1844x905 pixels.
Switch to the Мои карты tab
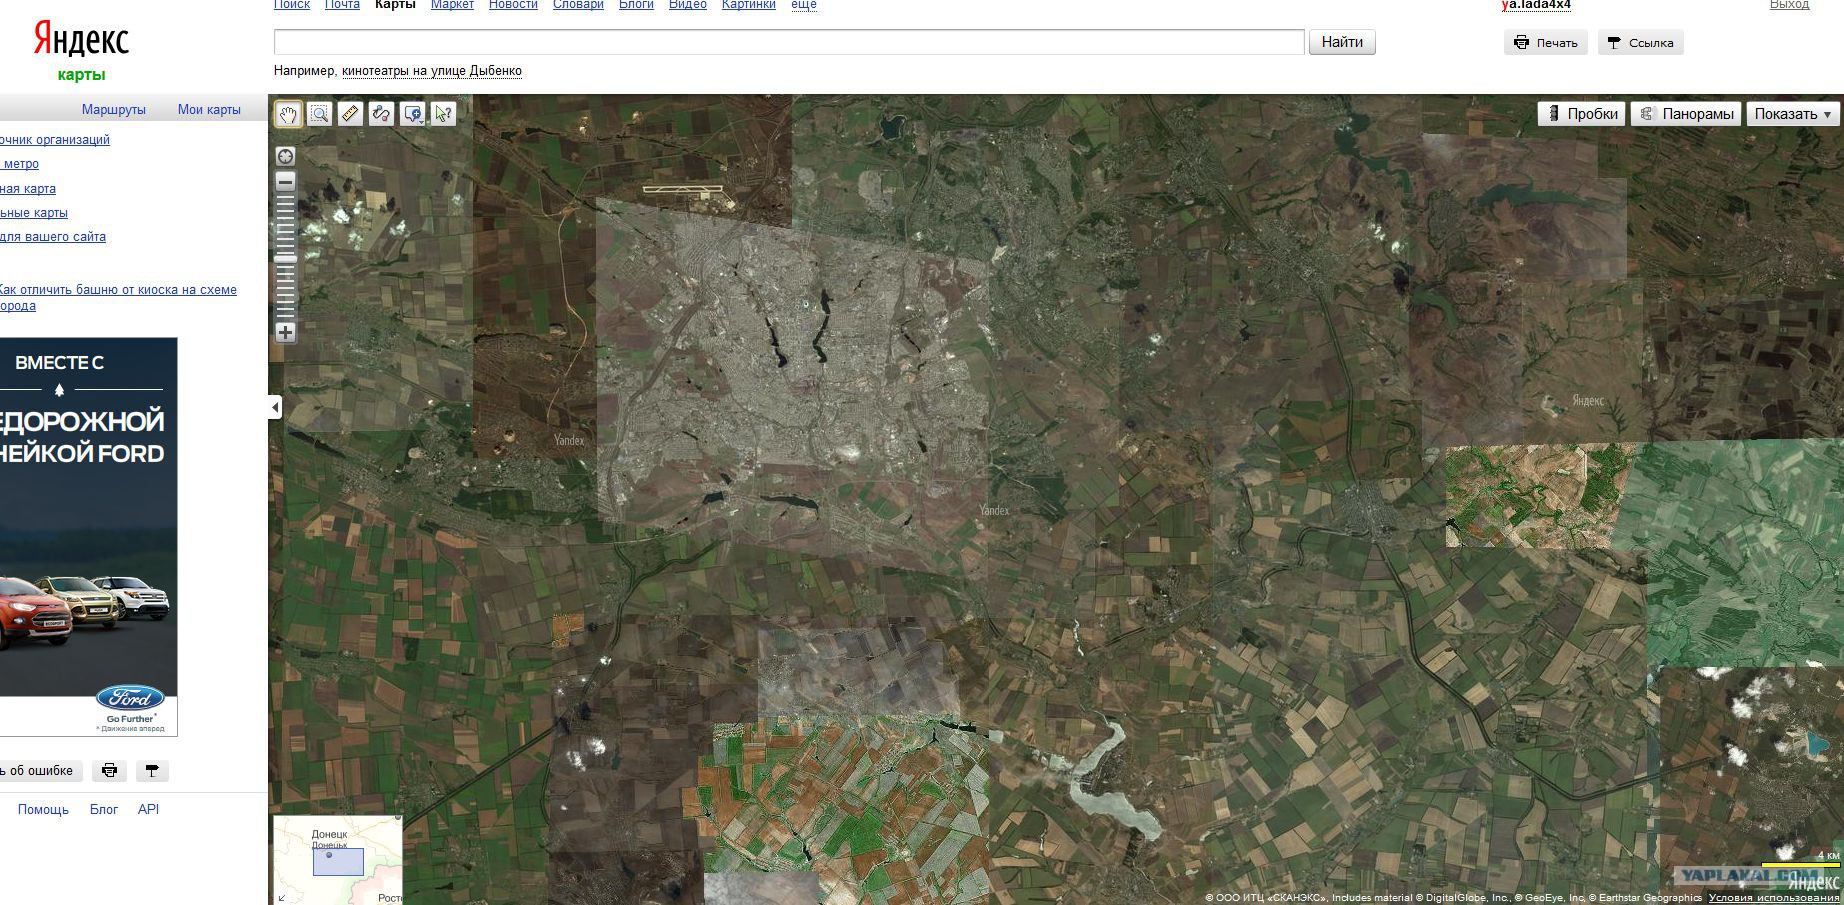coord(209,110)
